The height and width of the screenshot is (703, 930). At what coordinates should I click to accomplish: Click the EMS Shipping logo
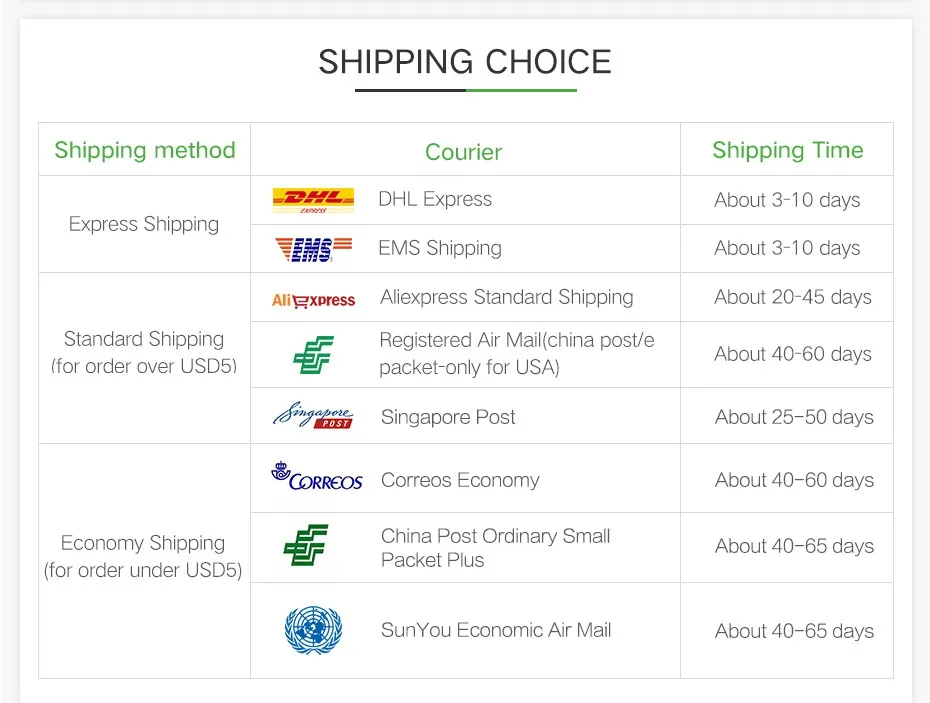[314, 249]
